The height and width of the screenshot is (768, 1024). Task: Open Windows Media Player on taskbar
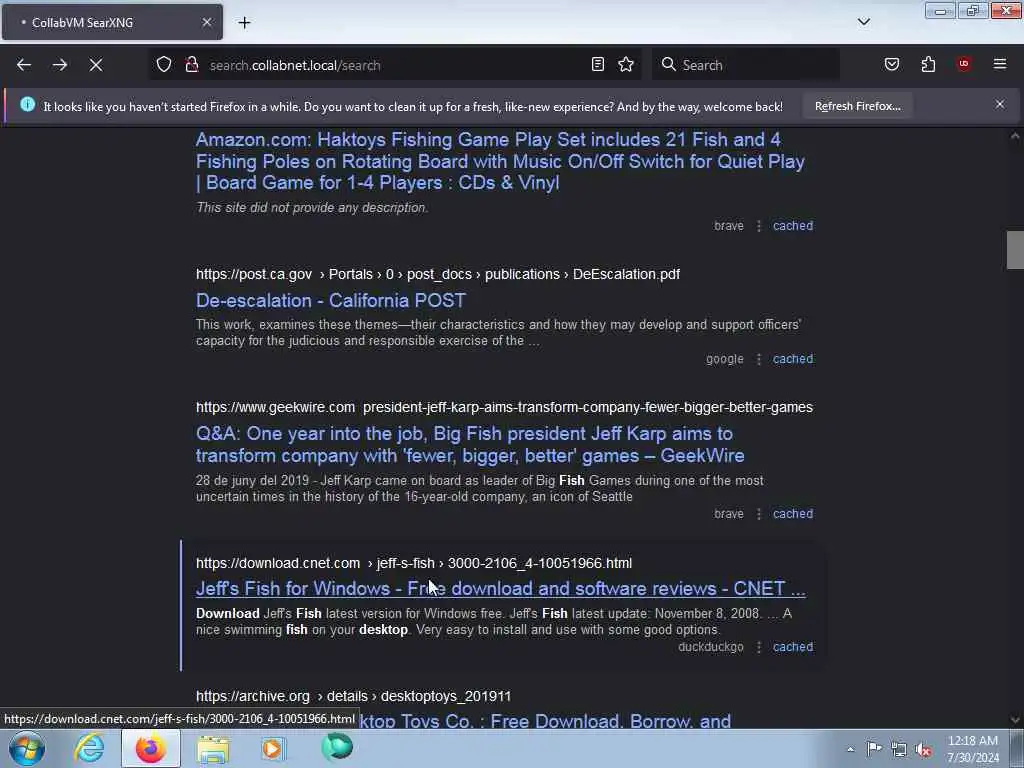coord(273,749)
